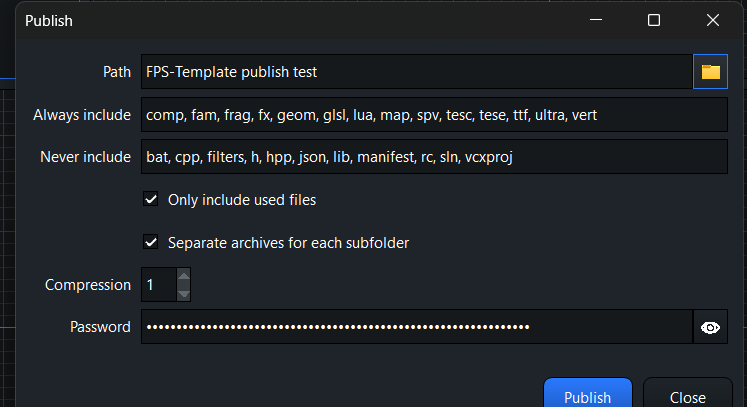Viewport: 747px width, 407px height.
Task: Click the Never include label
Action: (85, 157)
